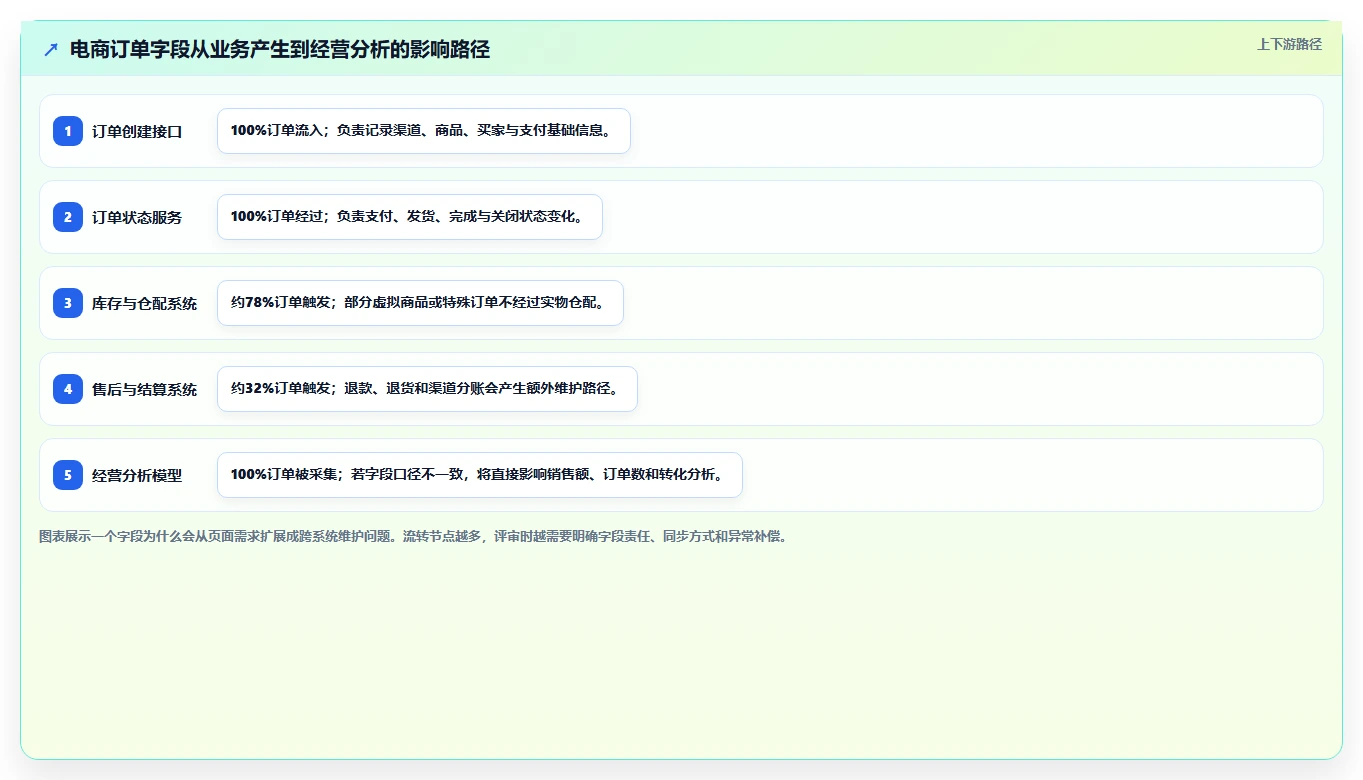Click the step 4 number badge

pos(68,389)
